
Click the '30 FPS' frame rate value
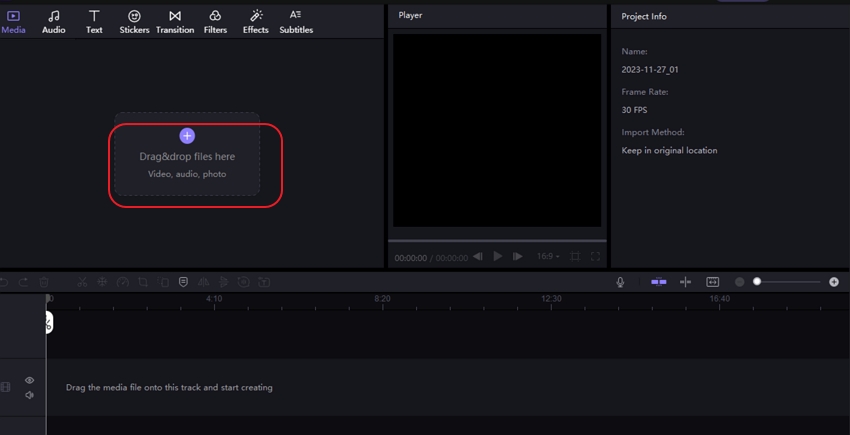[634, 110]
